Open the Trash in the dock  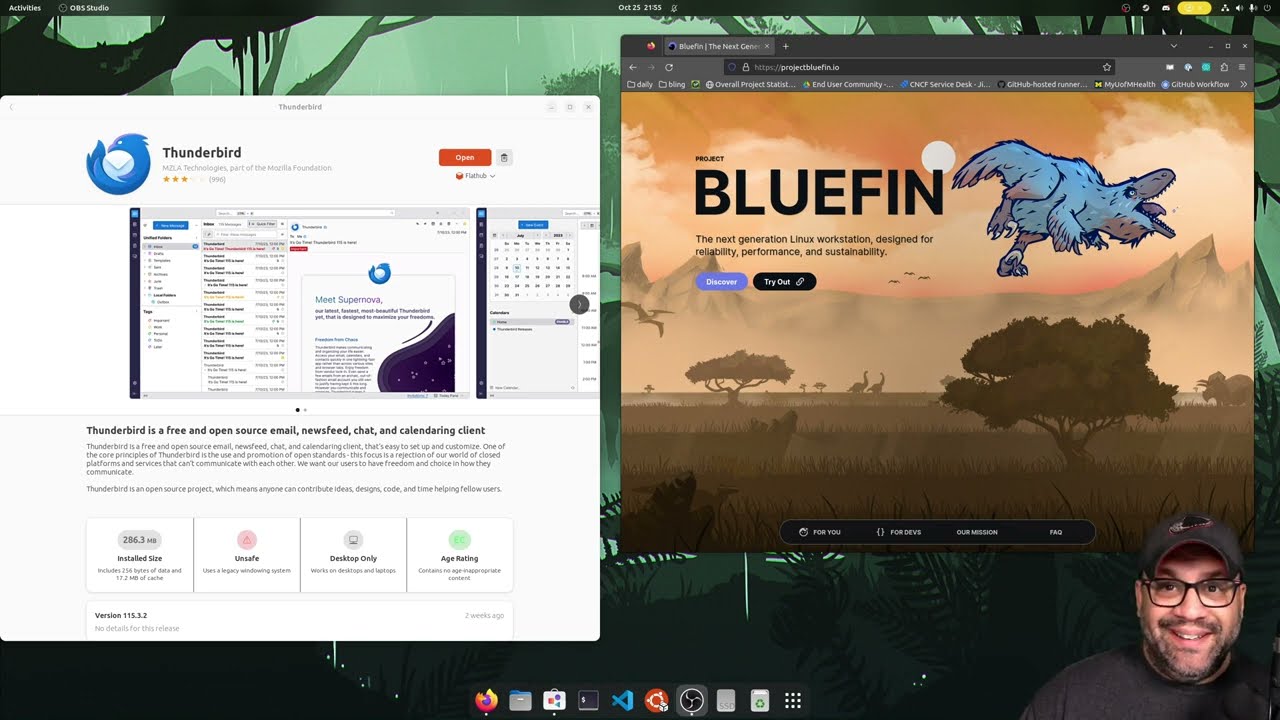point(759,701)
